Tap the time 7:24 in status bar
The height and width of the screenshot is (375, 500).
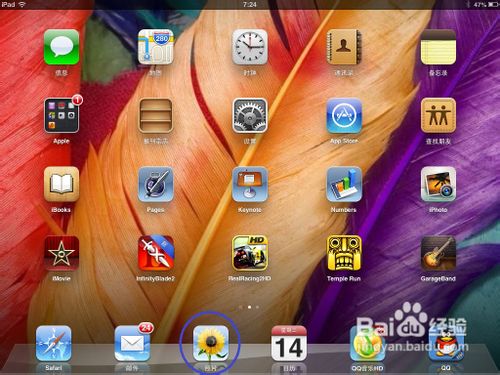(250, 5)
